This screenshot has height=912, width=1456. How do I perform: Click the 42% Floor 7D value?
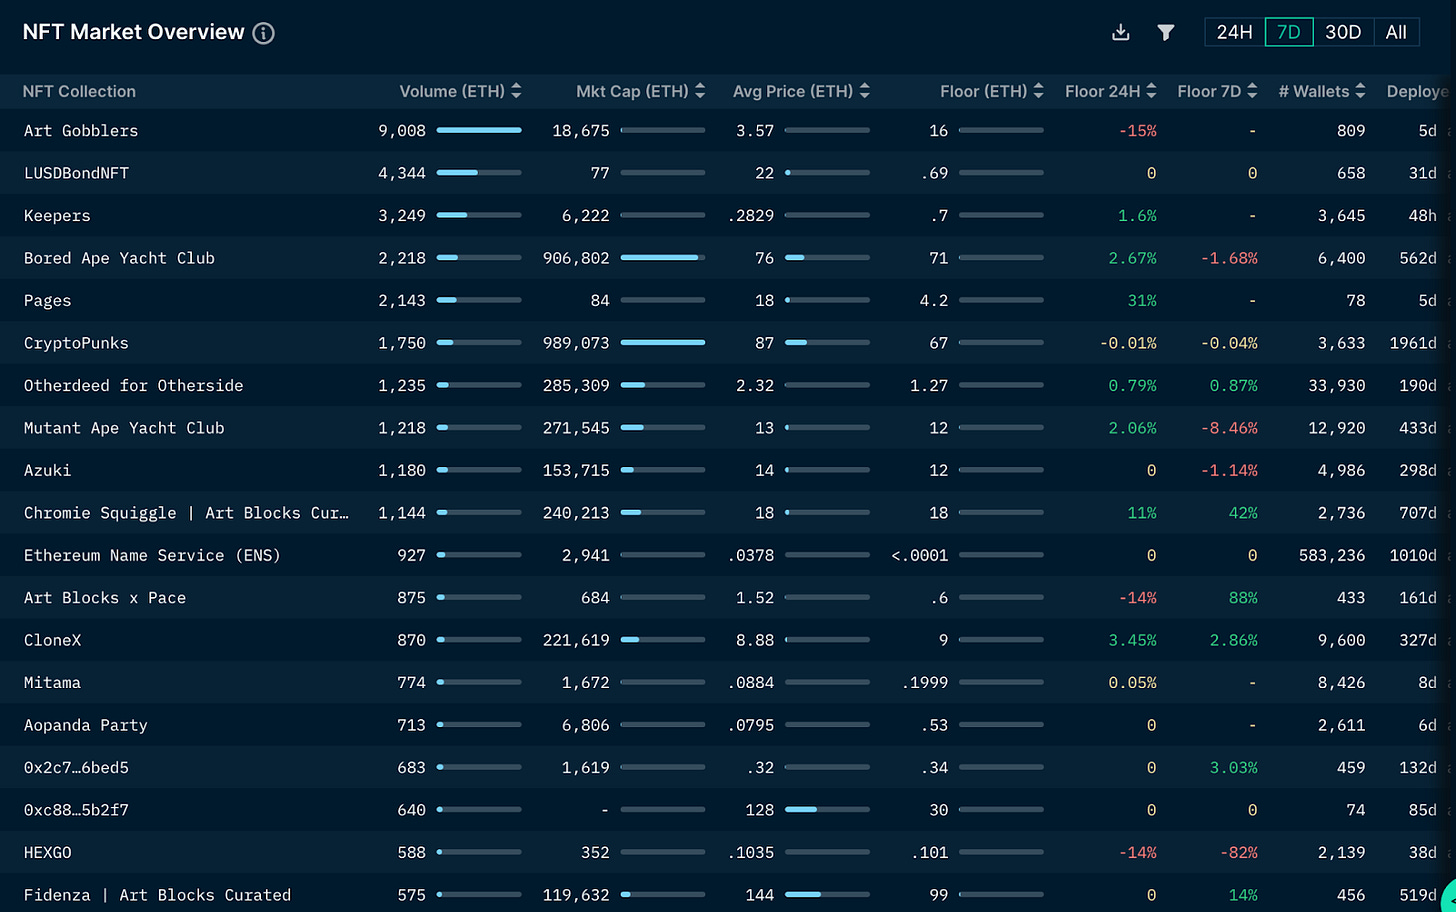(1243, 513)
